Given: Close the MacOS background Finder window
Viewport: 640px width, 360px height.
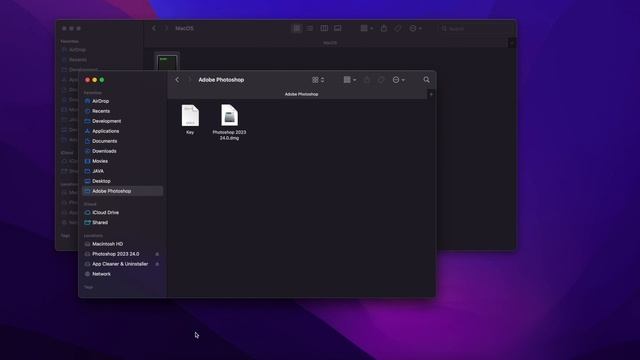Looking at the screenshot, I should [x=64, y=29].
